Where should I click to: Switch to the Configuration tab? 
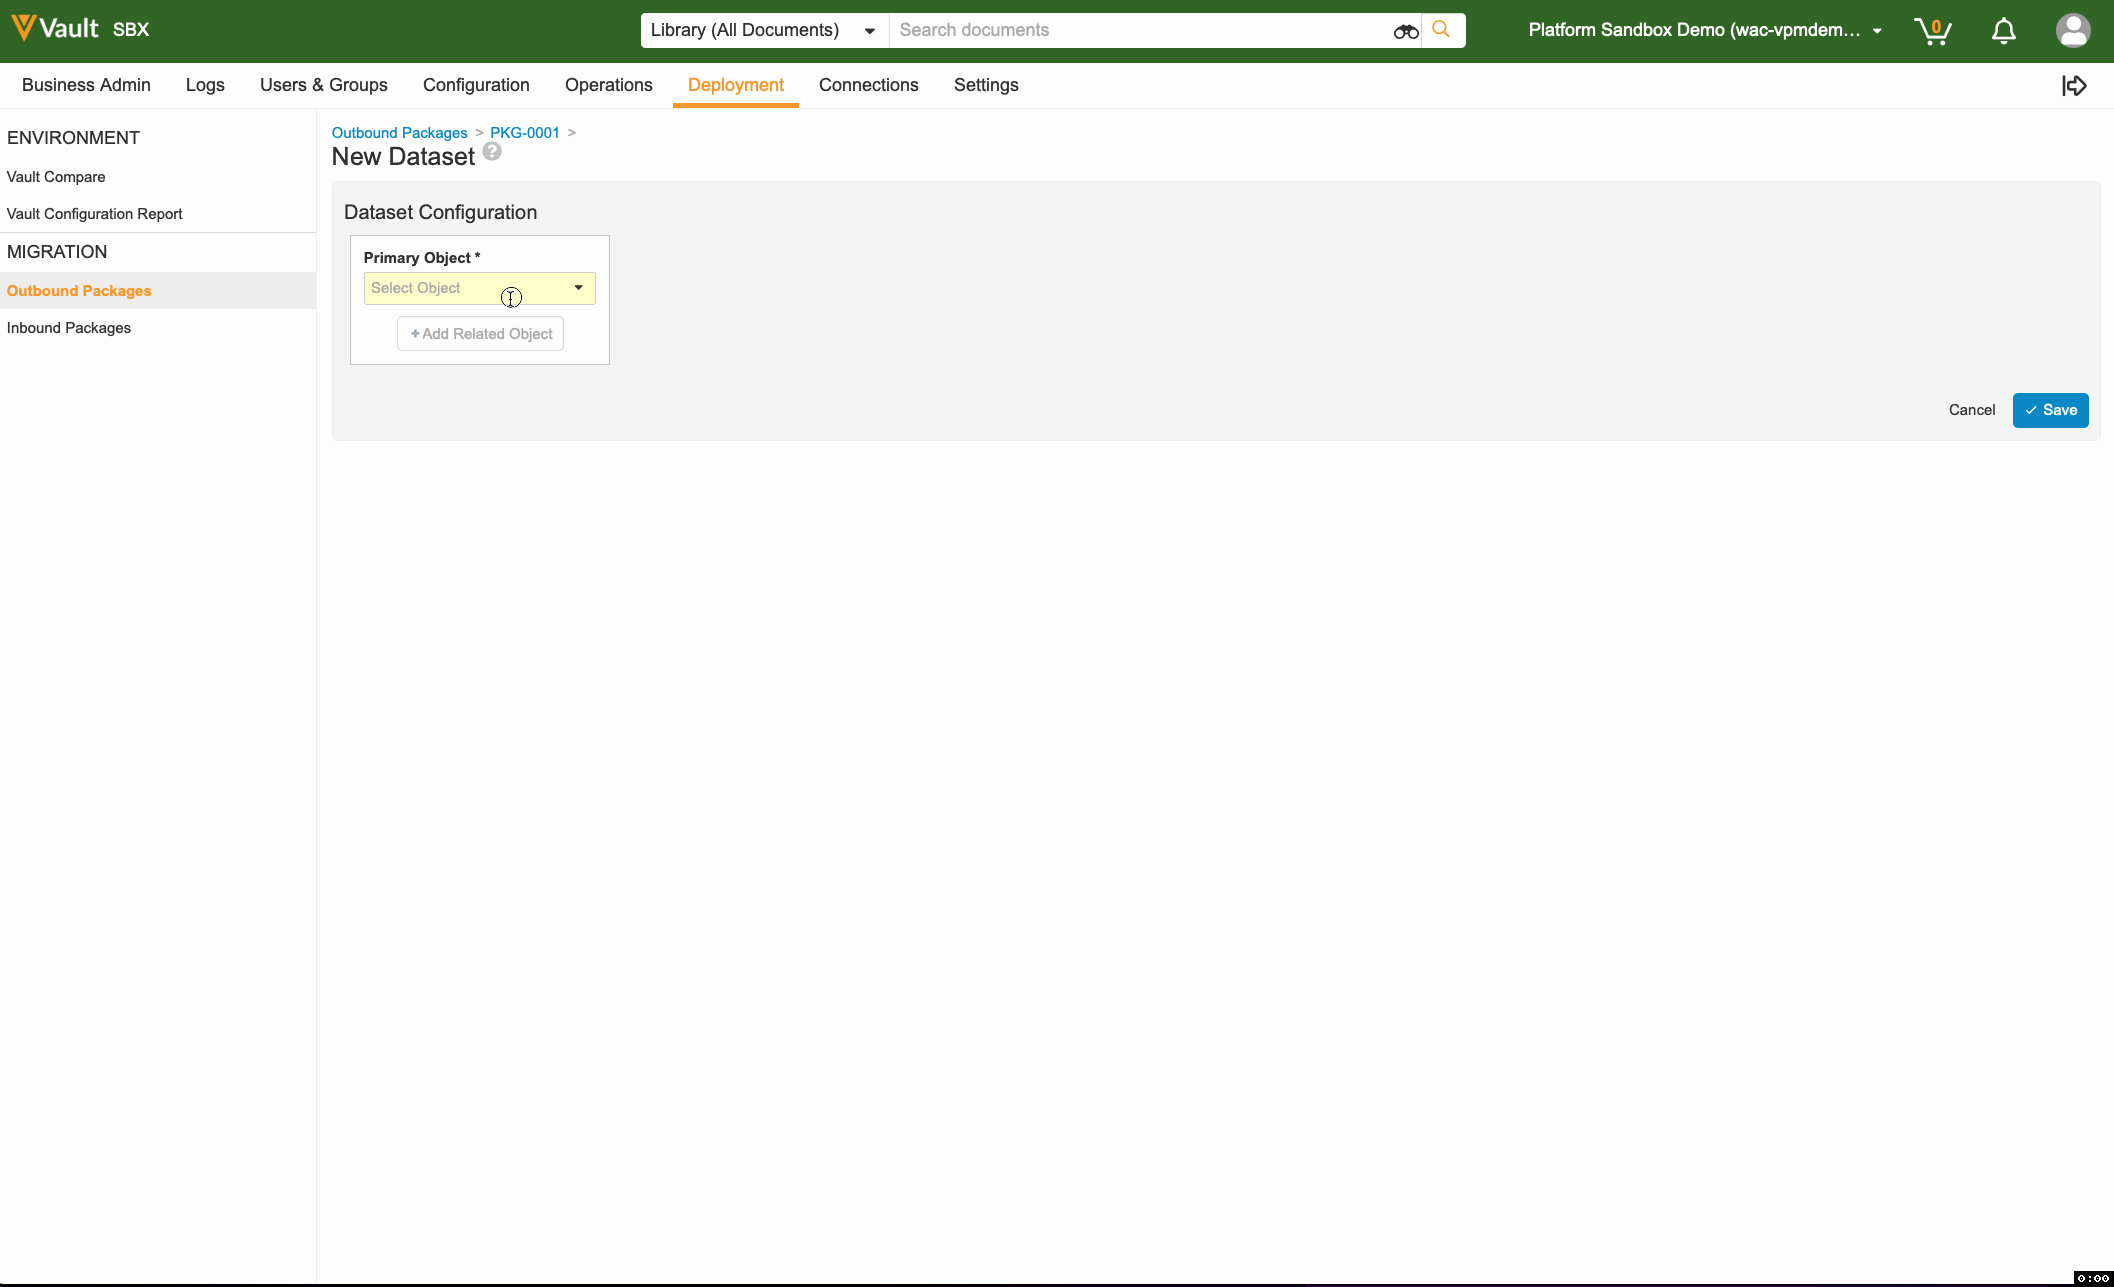point(476,85)
